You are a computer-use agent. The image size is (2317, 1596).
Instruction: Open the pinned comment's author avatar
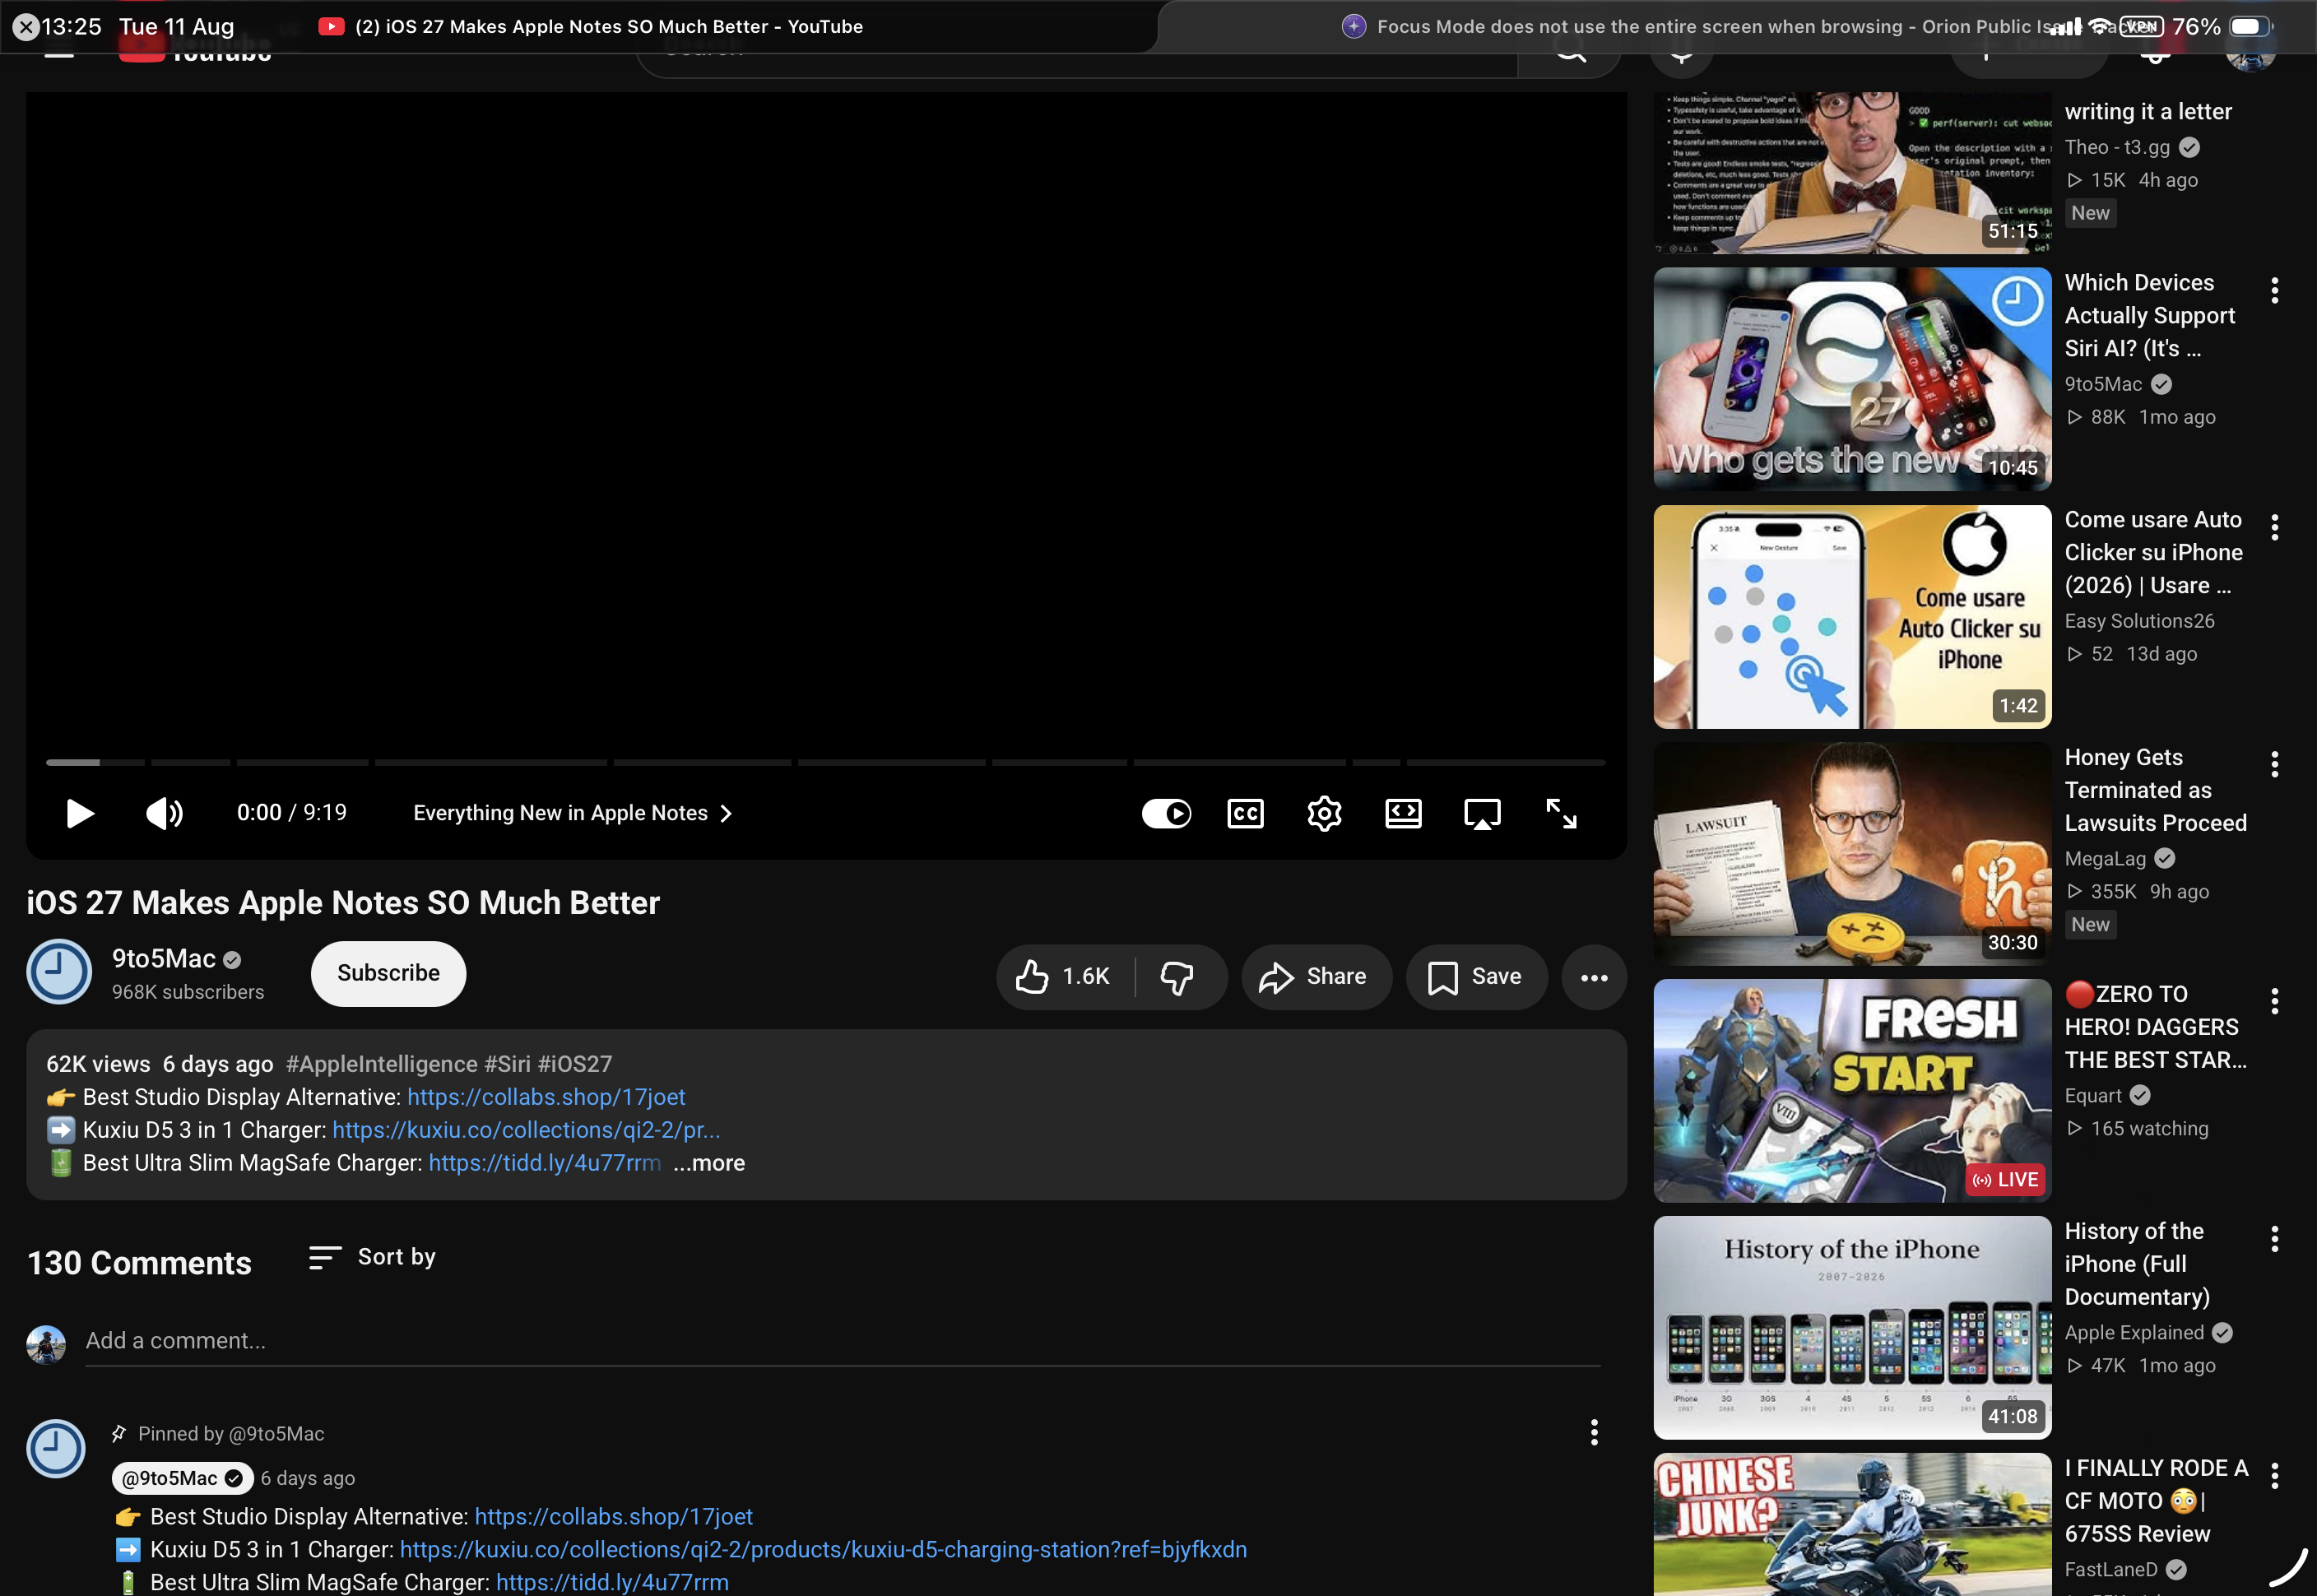pos(56,1448)
